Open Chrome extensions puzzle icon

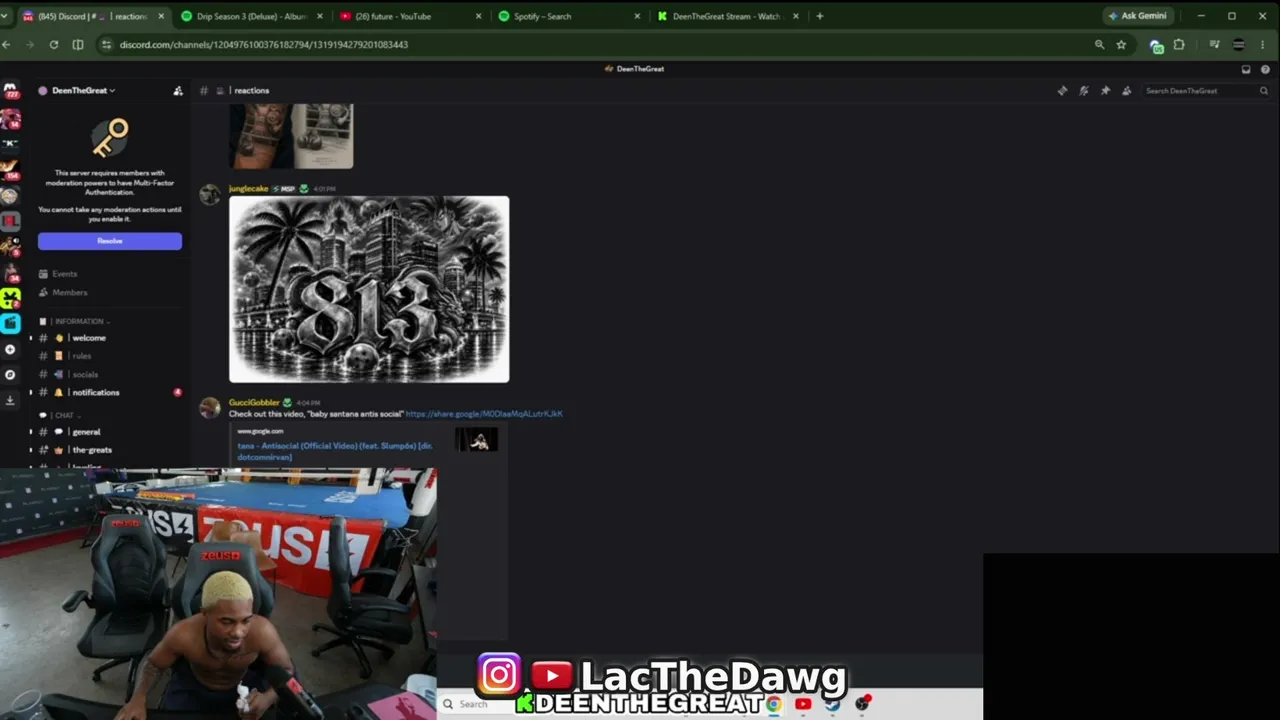tap(1179, 45)
